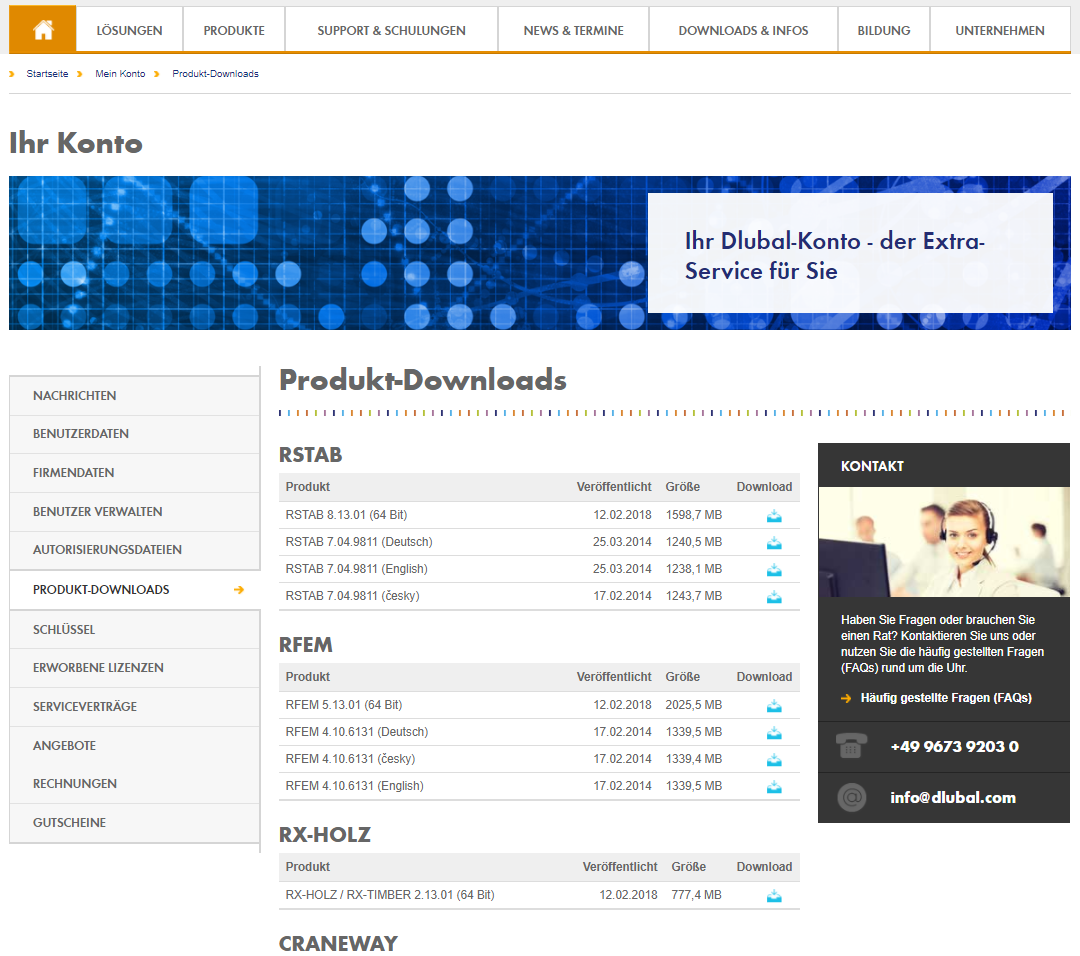Download RSTAB 8.13.01 (64 Bit)
The image size is (1080, 956).
click(773, 517)
